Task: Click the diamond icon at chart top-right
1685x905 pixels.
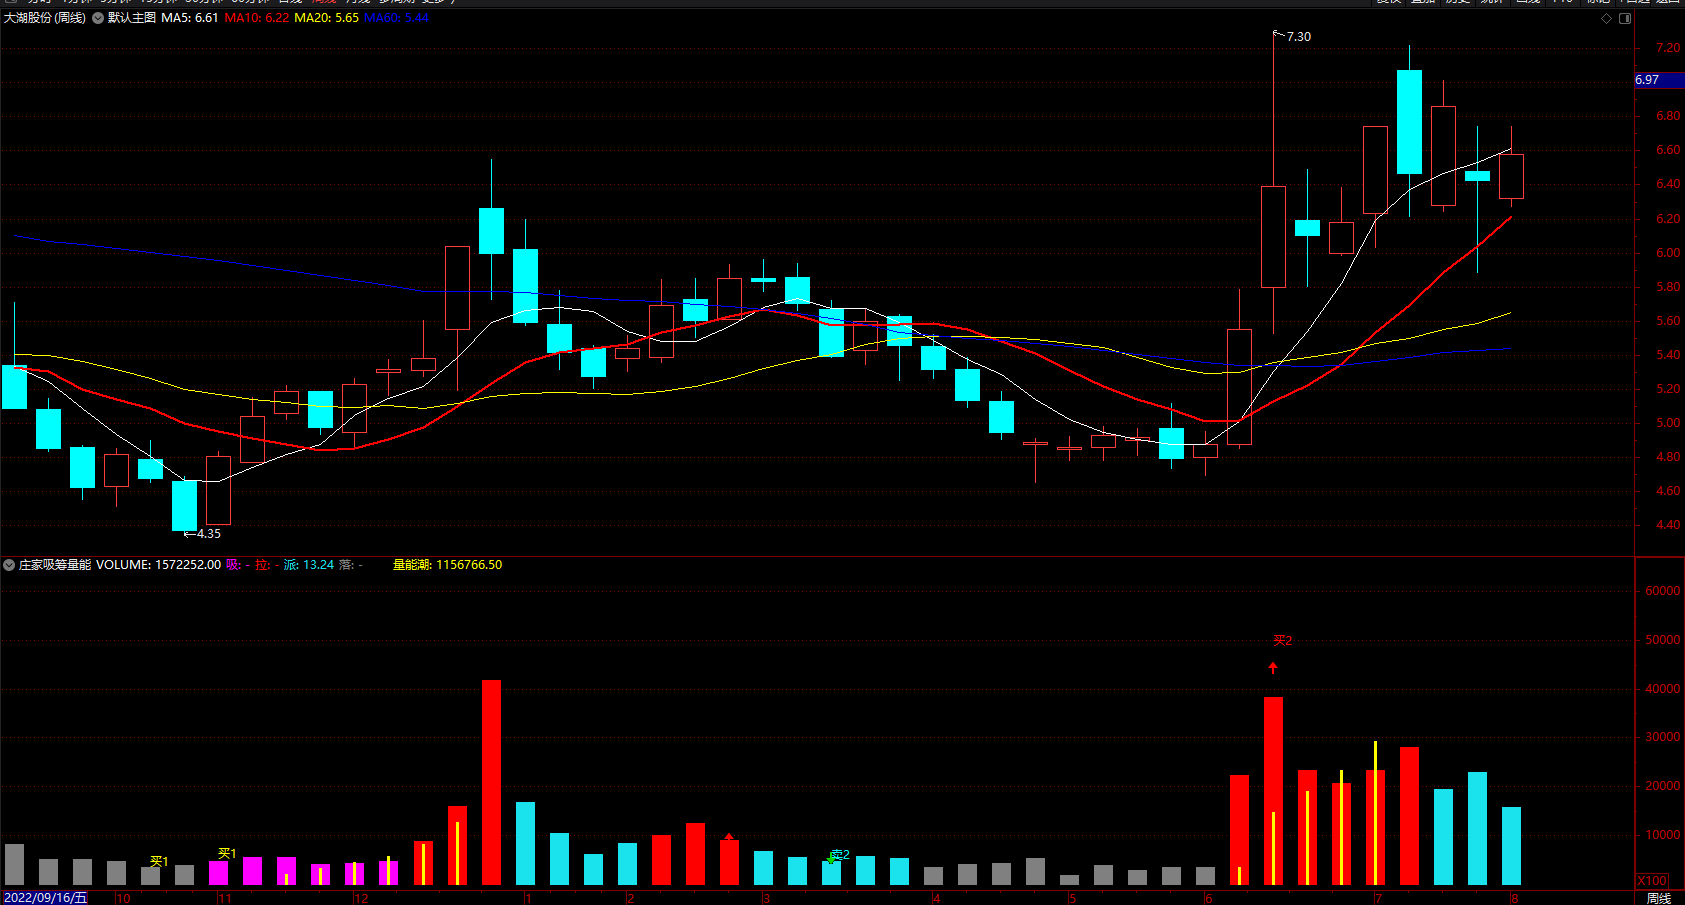Action: [1607, 19]
